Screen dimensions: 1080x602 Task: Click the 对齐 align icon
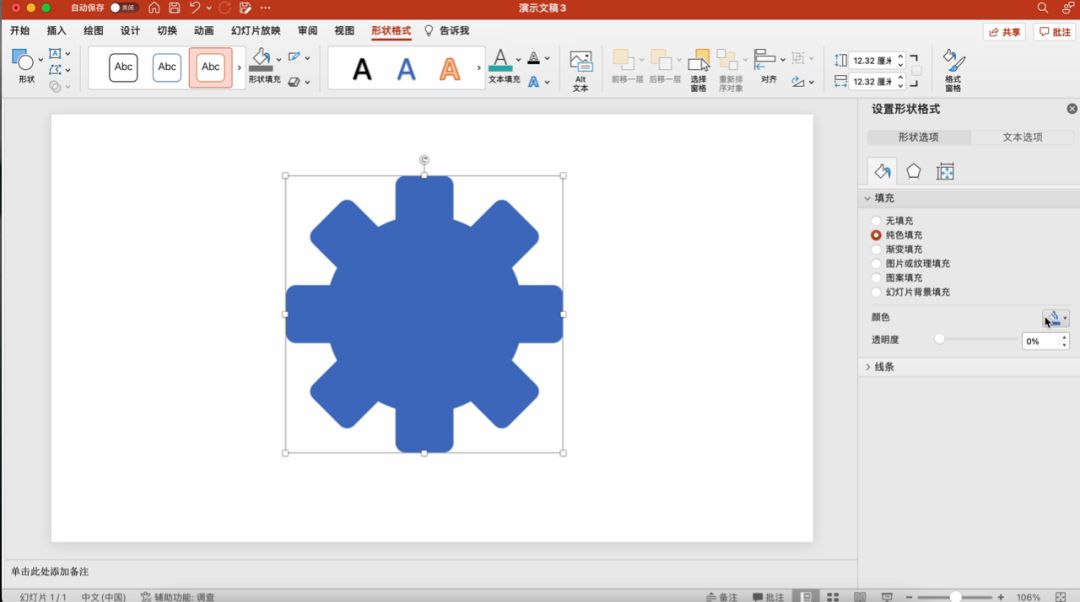(765, 60)
